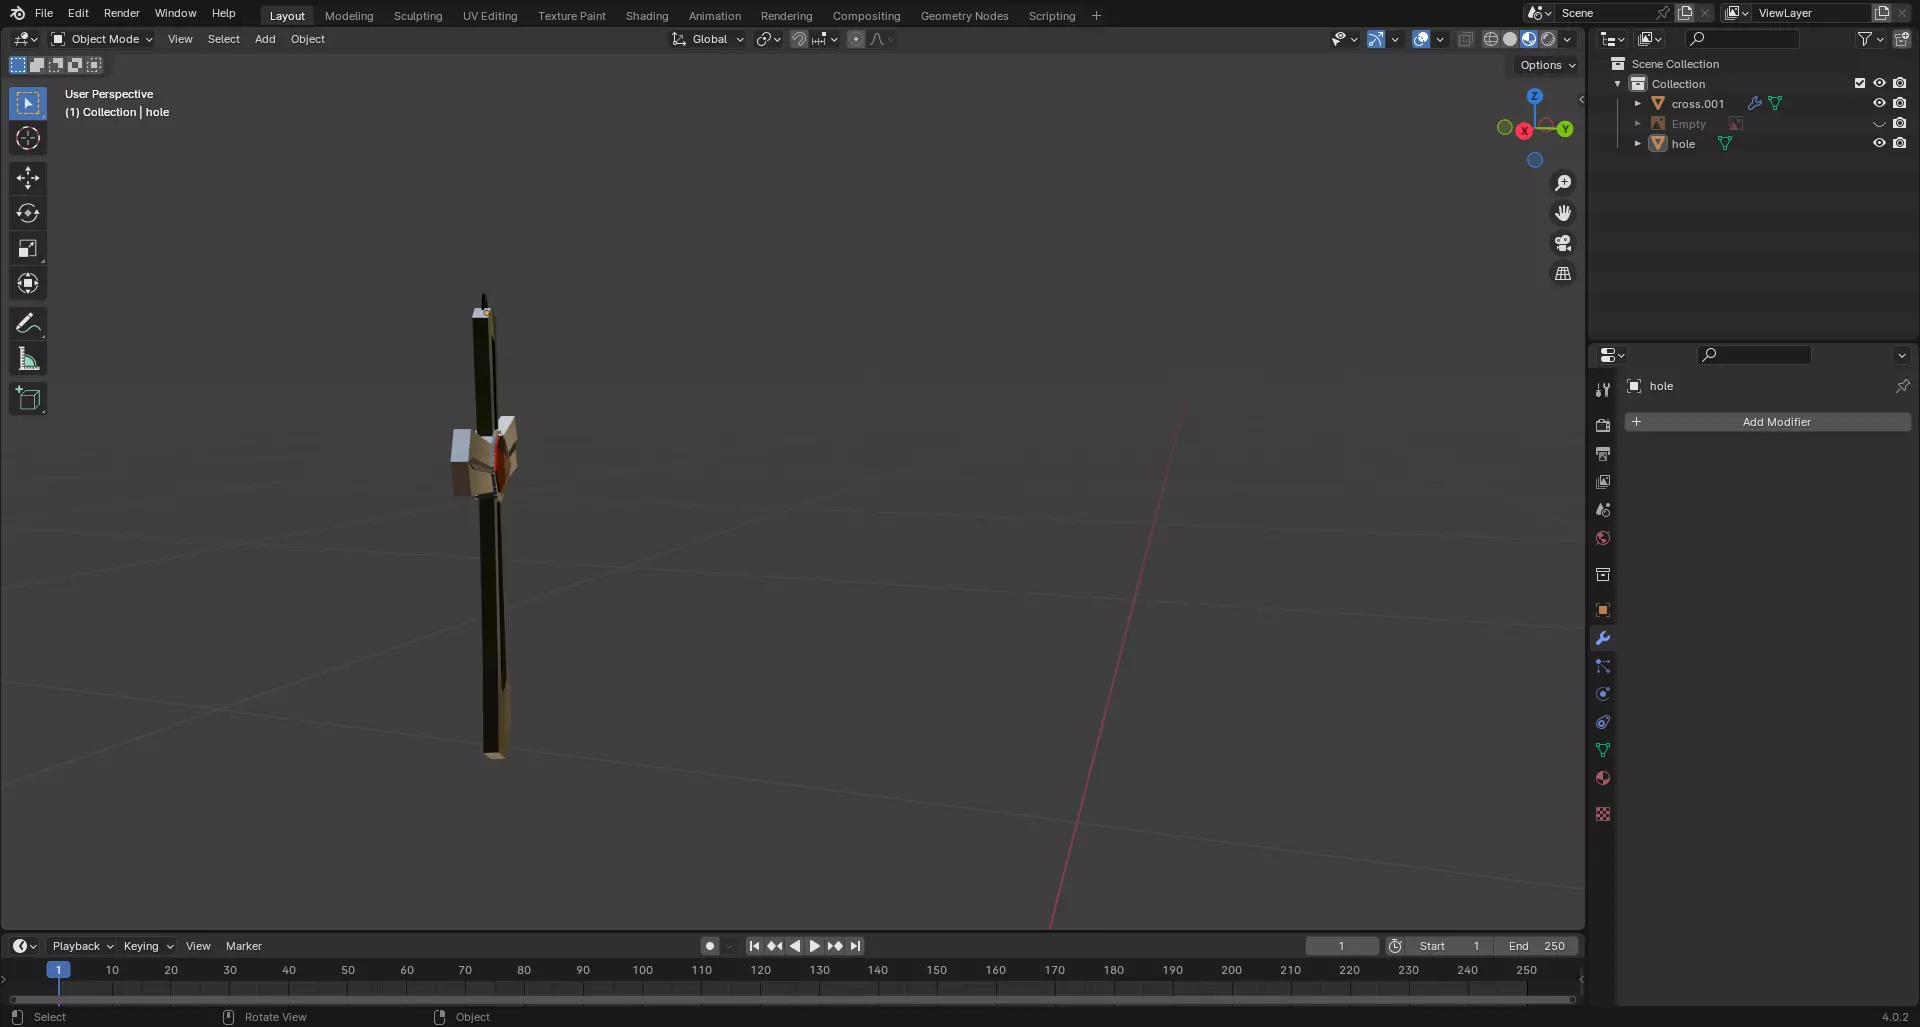Click the viewport zoom magnifier icon
The width and height of the screenshot is (1920, 1027).
[x=1563, y=183]
